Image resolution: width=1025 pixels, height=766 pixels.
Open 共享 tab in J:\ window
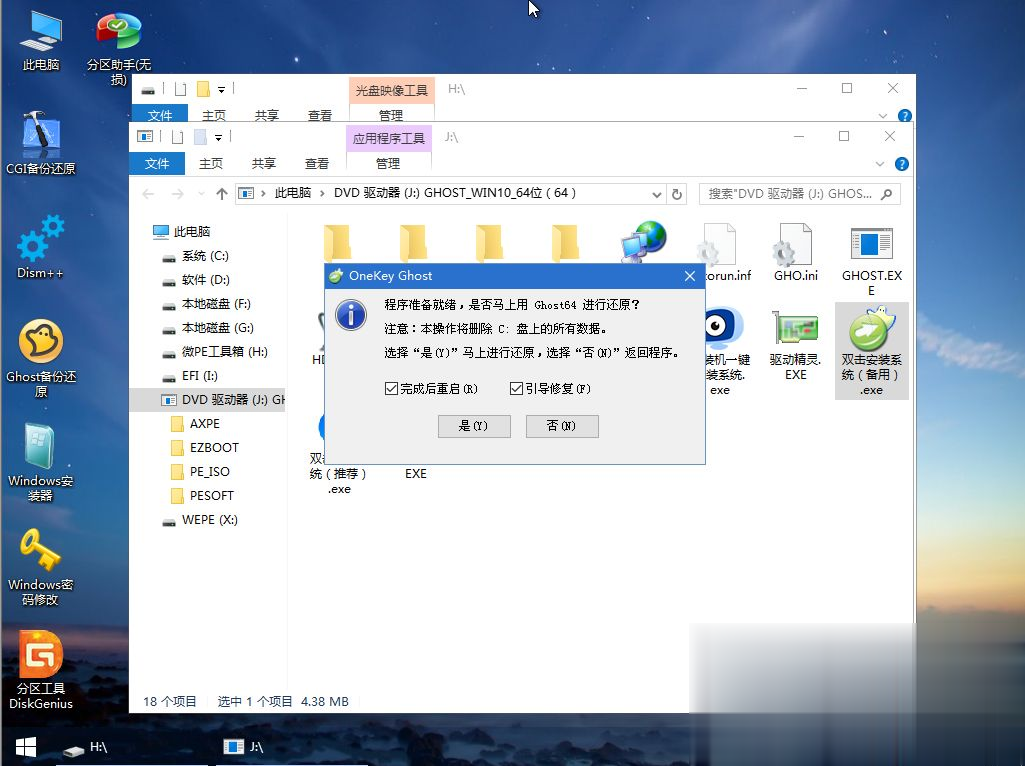263,163
